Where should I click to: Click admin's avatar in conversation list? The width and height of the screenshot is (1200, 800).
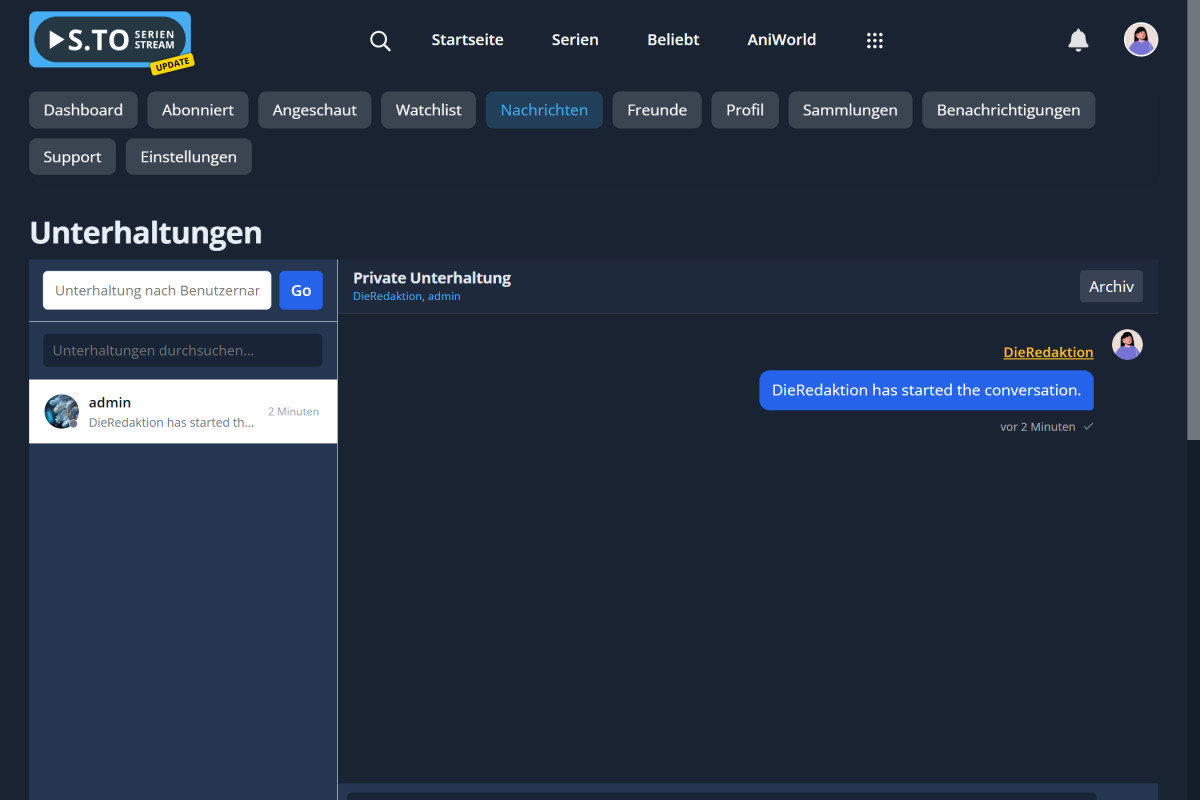coord(61,411)
